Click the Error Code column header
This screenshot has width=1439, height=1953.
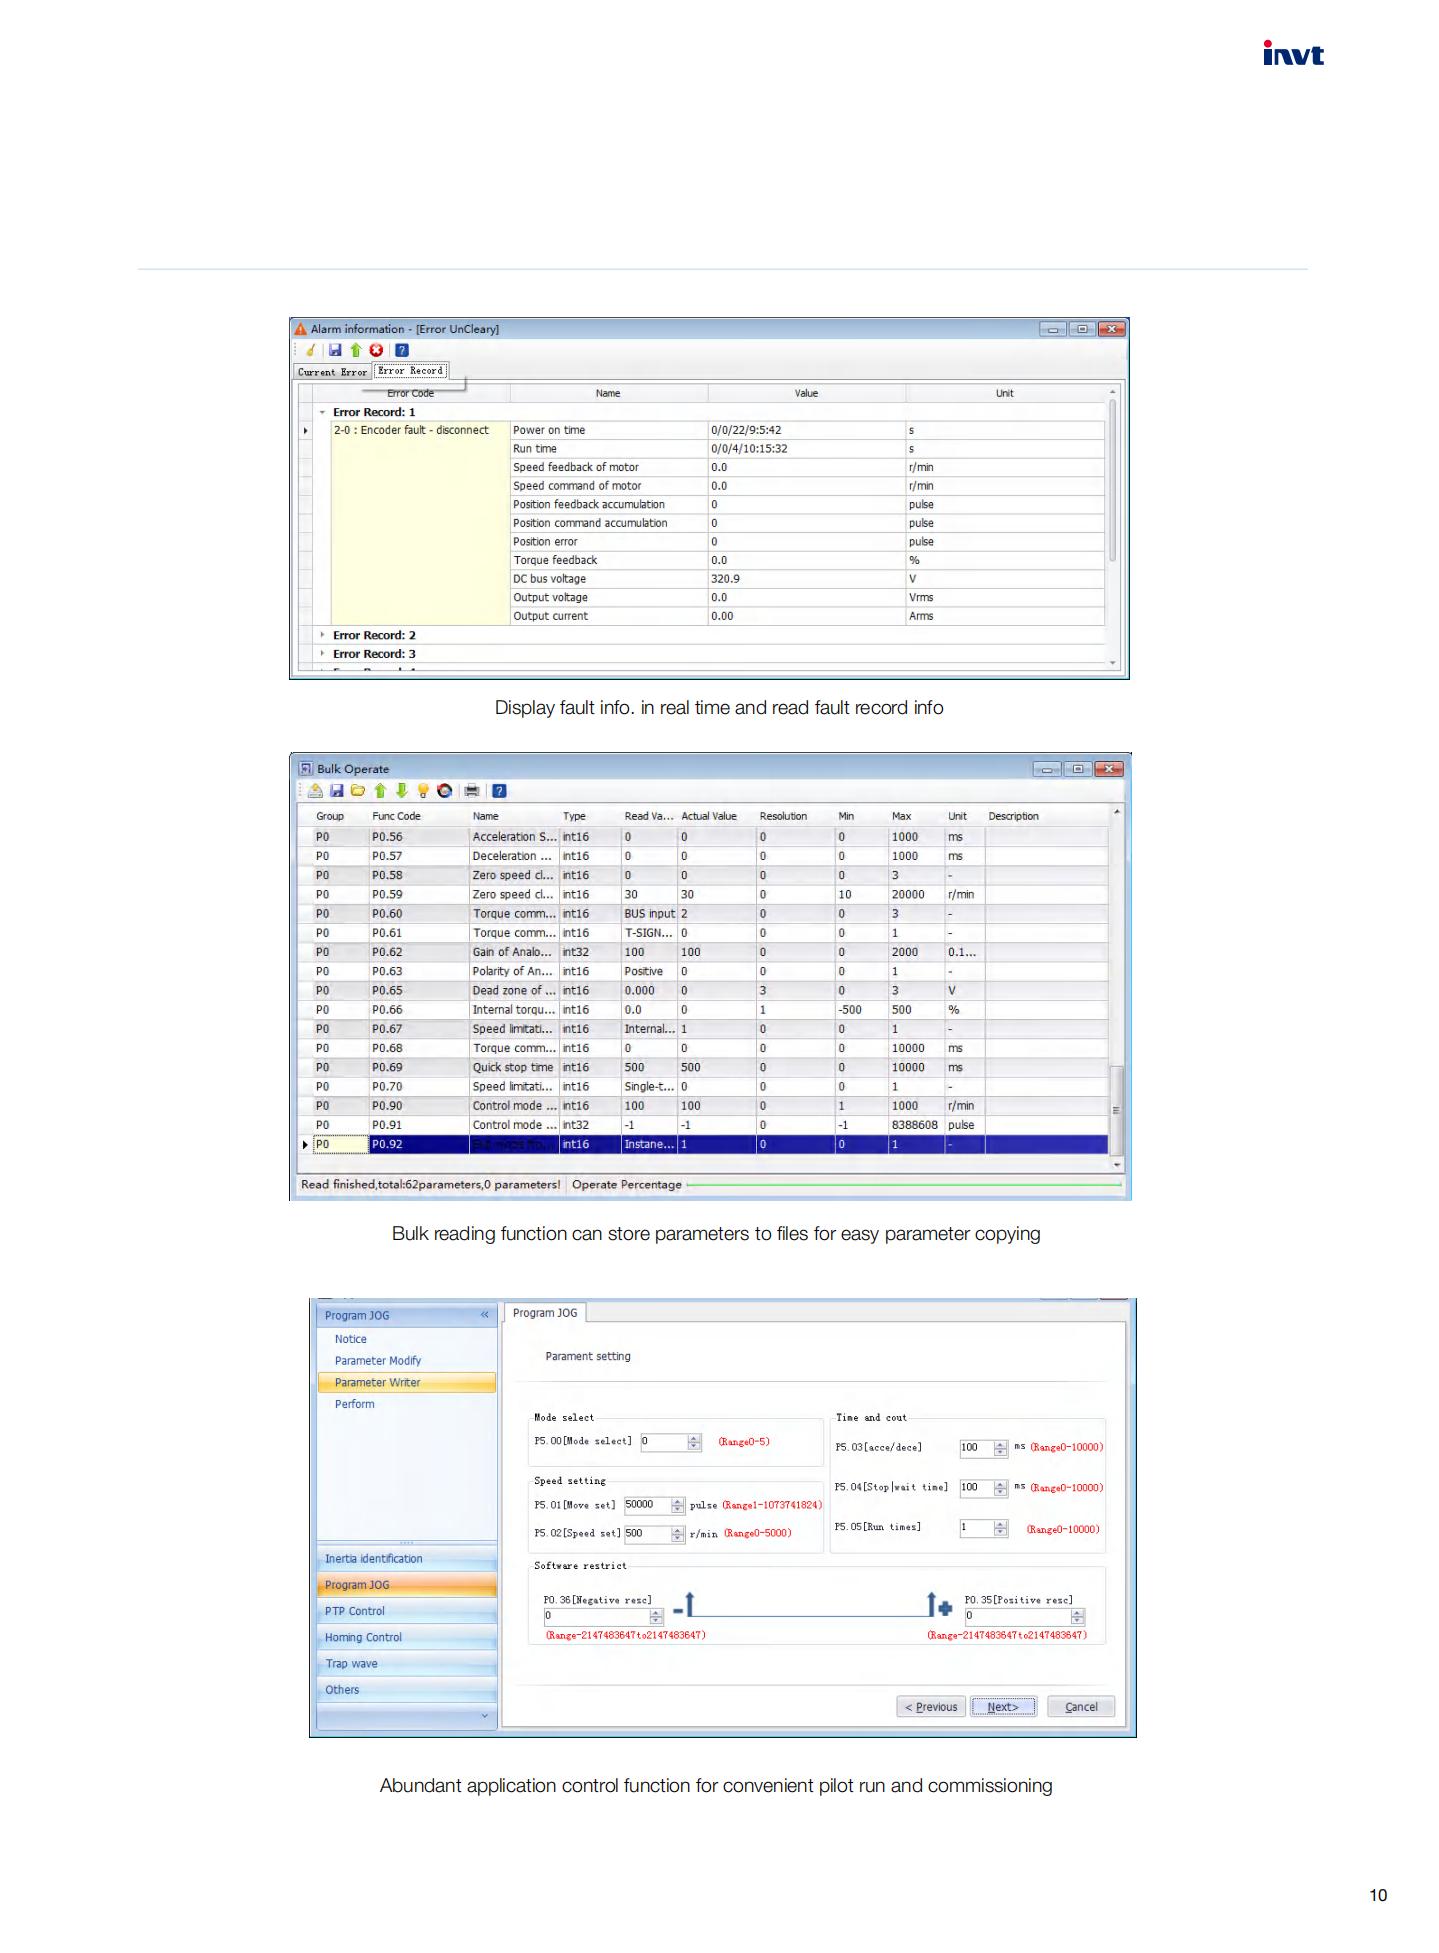pos(410,393)
